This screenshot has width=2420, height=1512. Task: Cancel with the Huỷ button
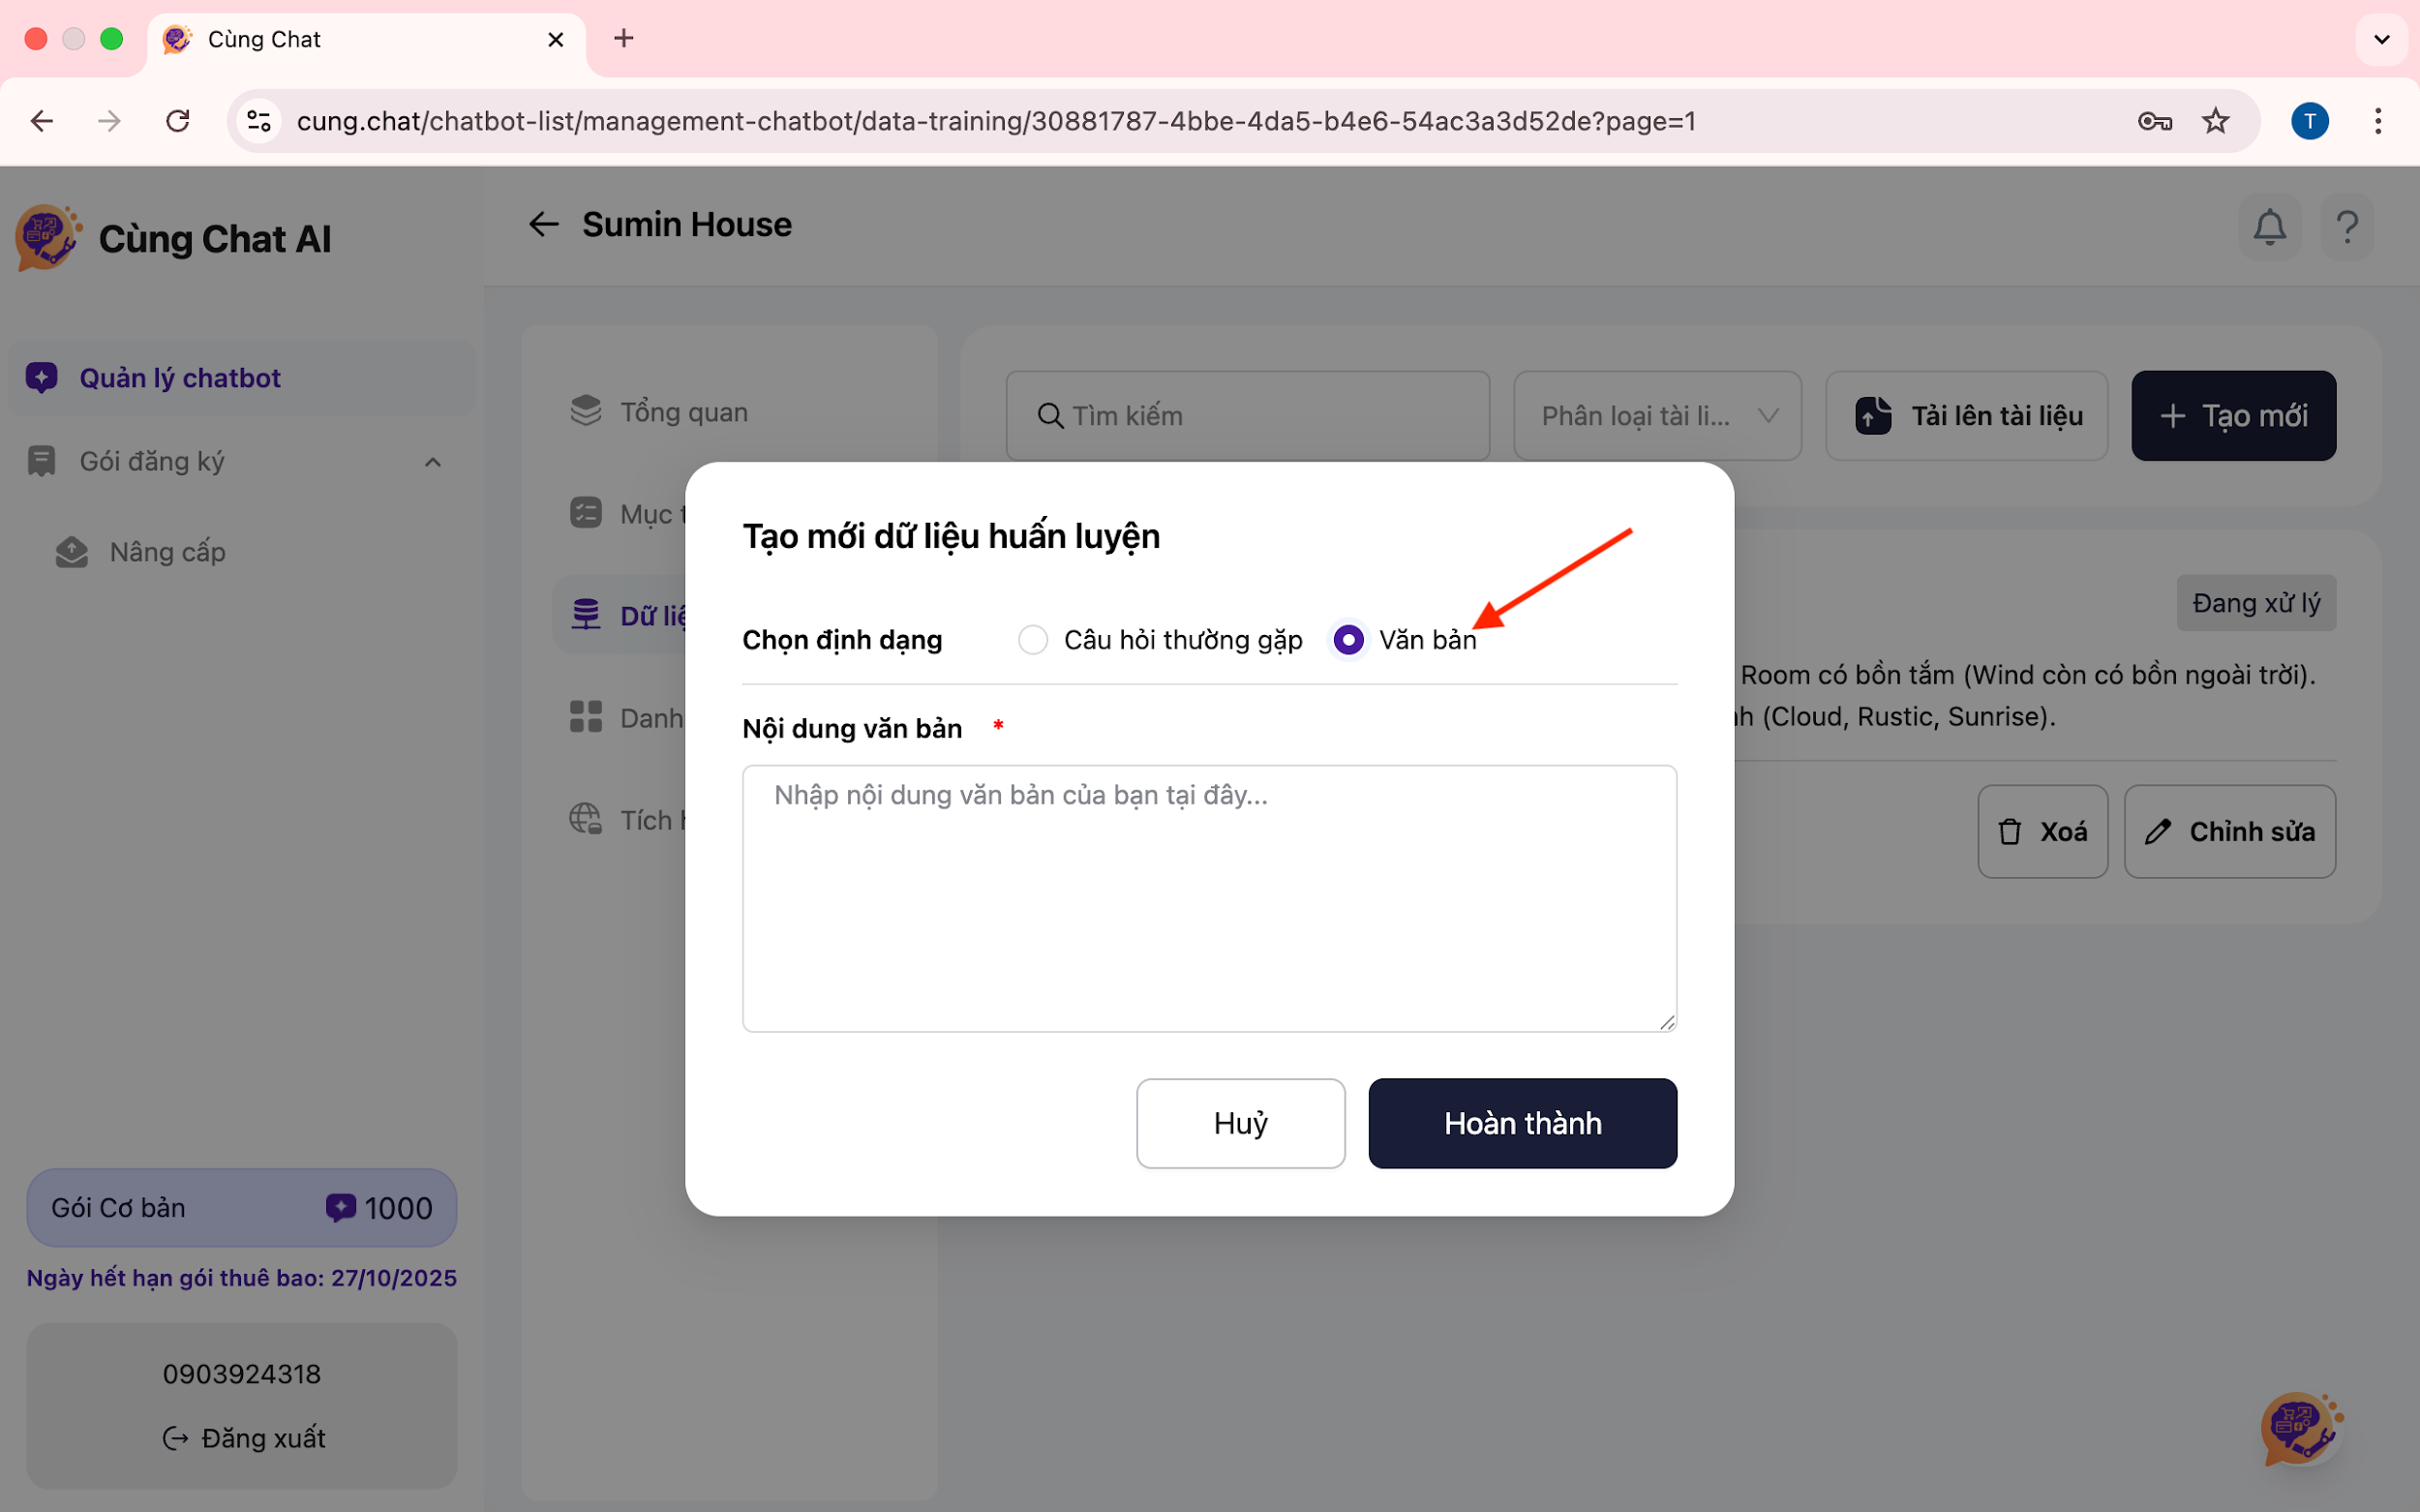click(x=1240, y=1123)
